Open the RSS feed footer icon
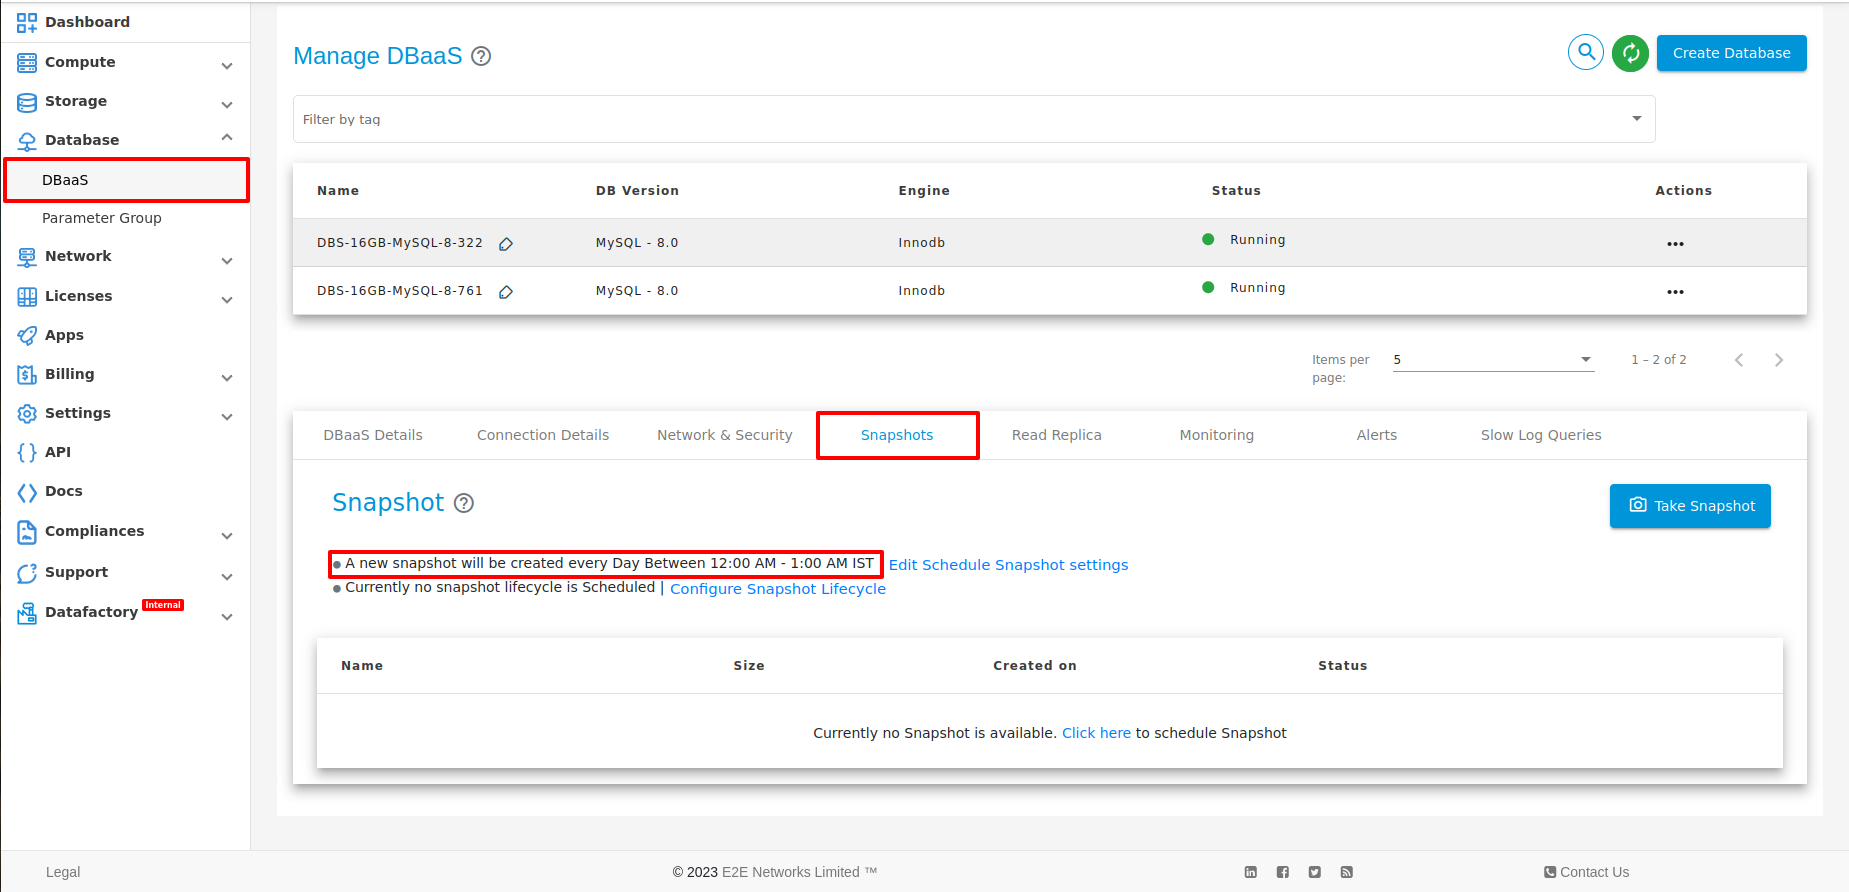 (1346, 872)
